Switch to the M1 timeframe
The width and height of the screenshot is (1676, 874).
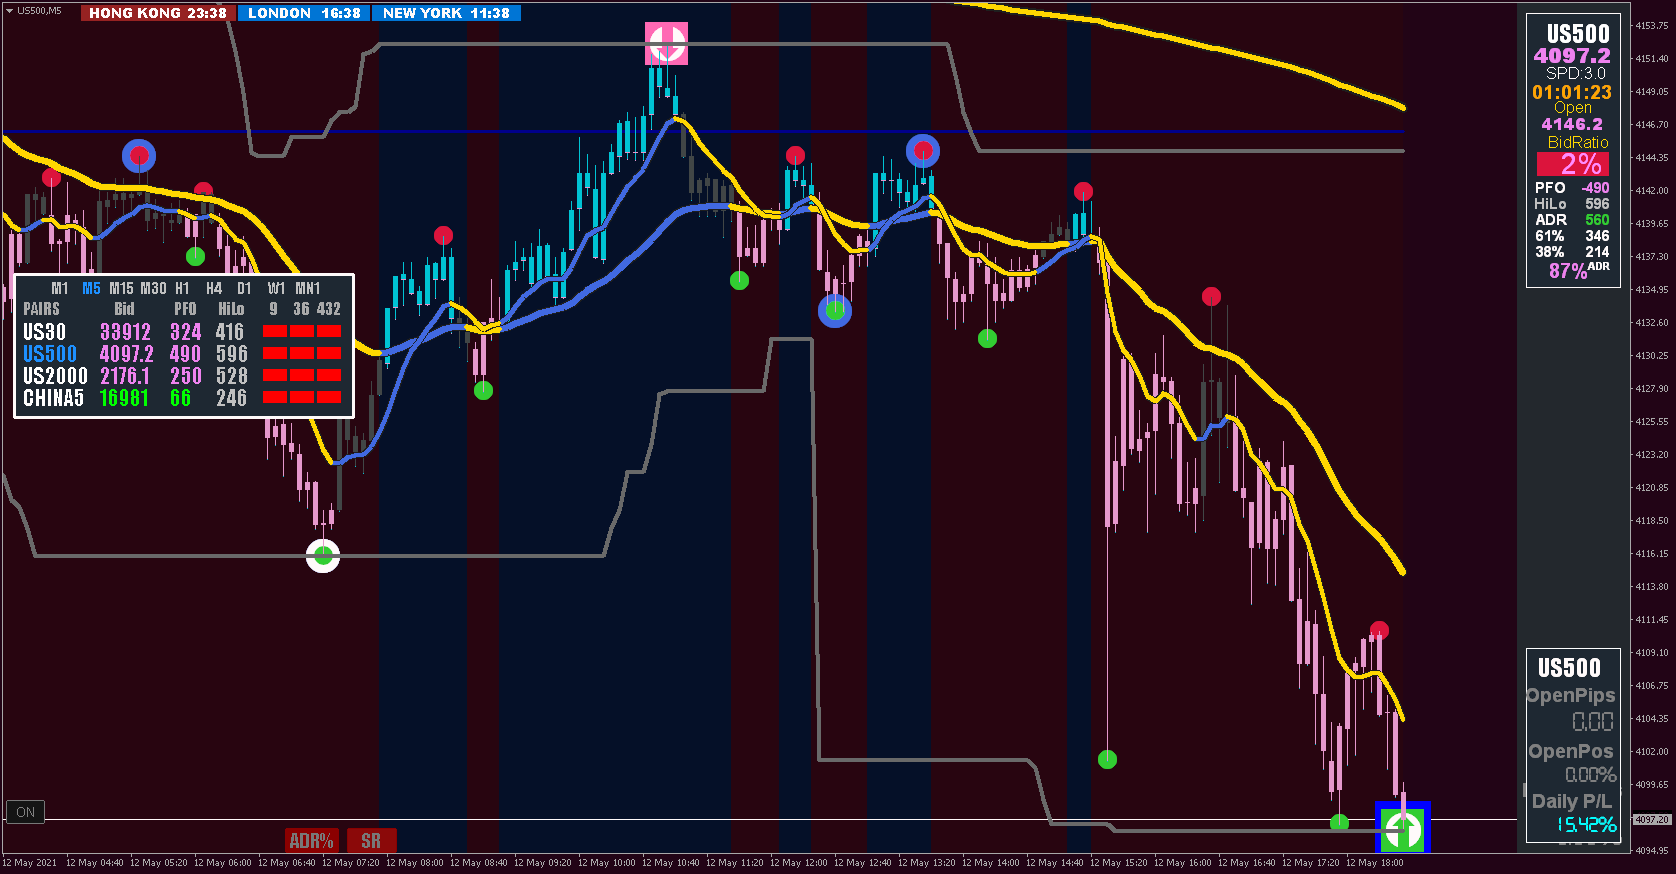60,288
